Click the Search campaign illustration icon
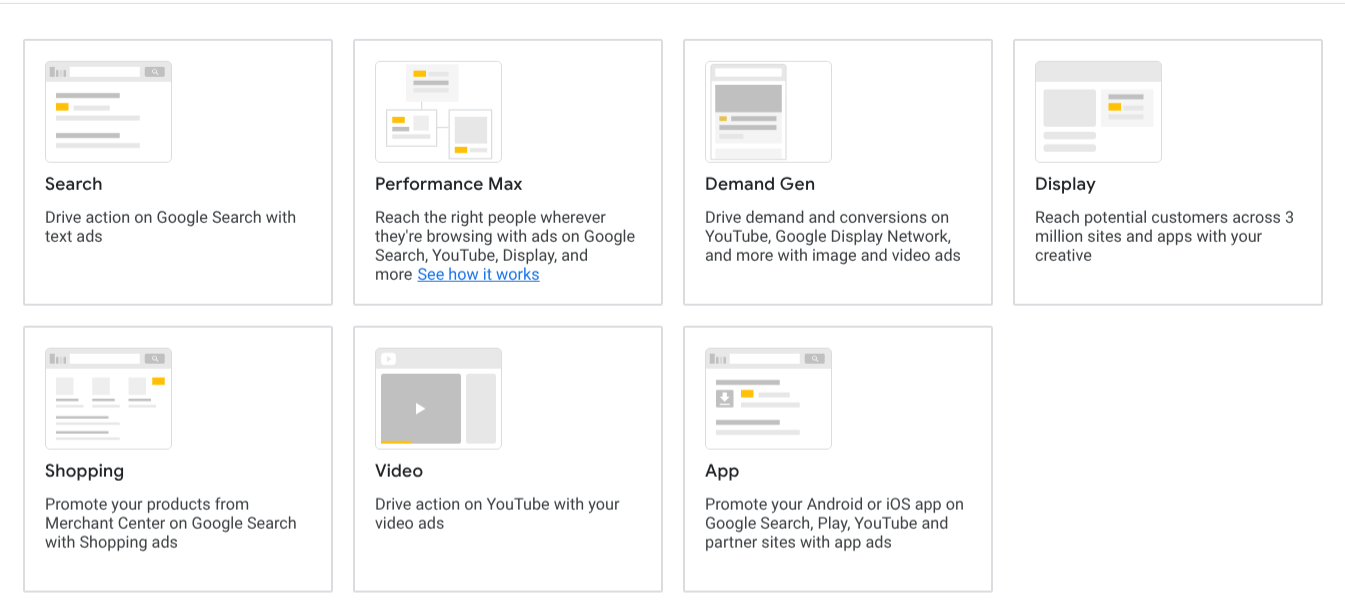 [108, 112]
